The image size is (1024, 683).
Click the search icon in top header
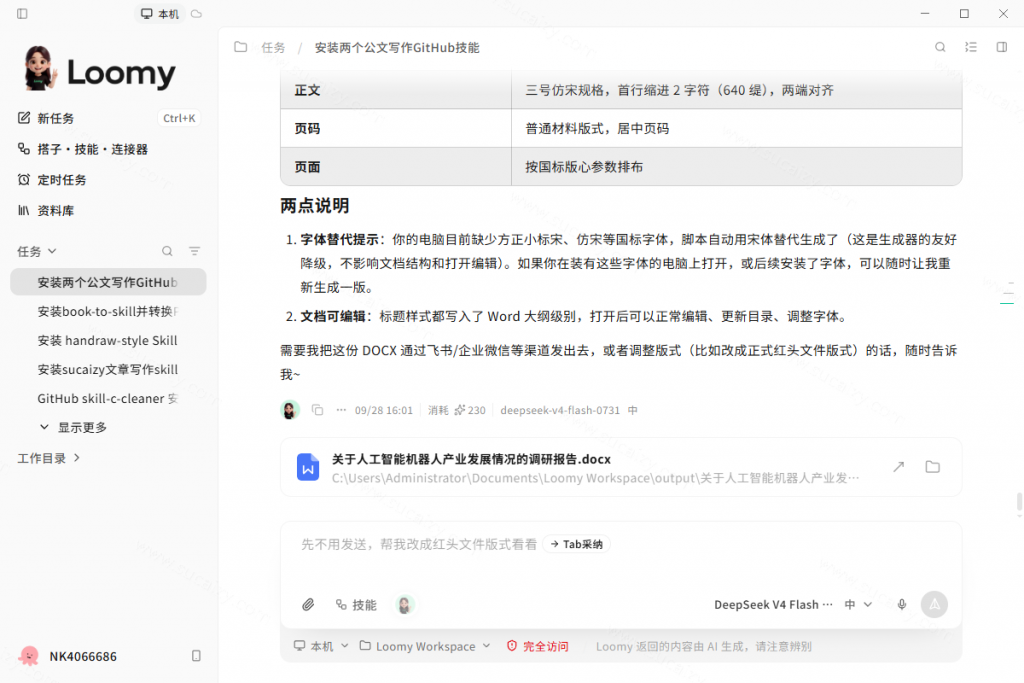[x=940, y=47]
